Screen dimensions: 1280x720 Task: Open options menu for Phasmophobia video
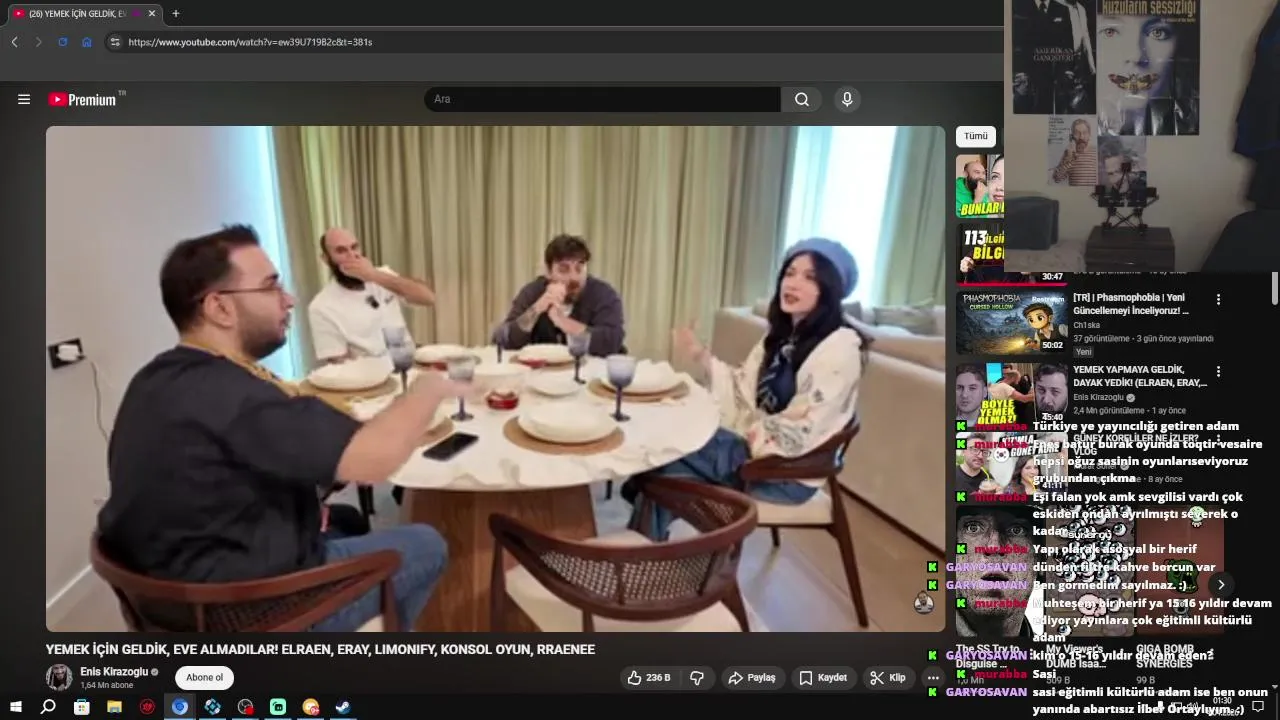coord(1218,299)
